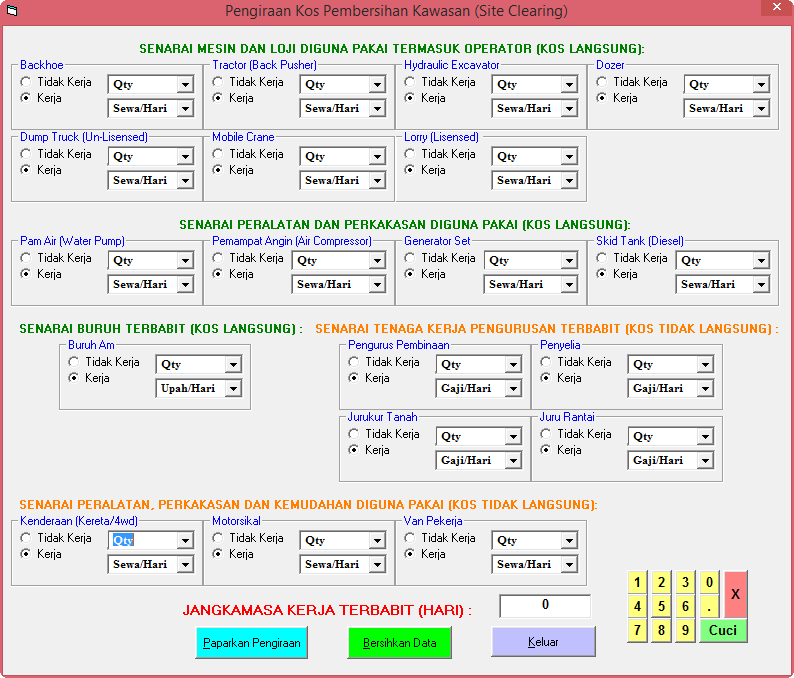Open Kenderaan (Kereta/4wd) Qty dropdown
The image size is (794, 678).
(x=185, y=540)
